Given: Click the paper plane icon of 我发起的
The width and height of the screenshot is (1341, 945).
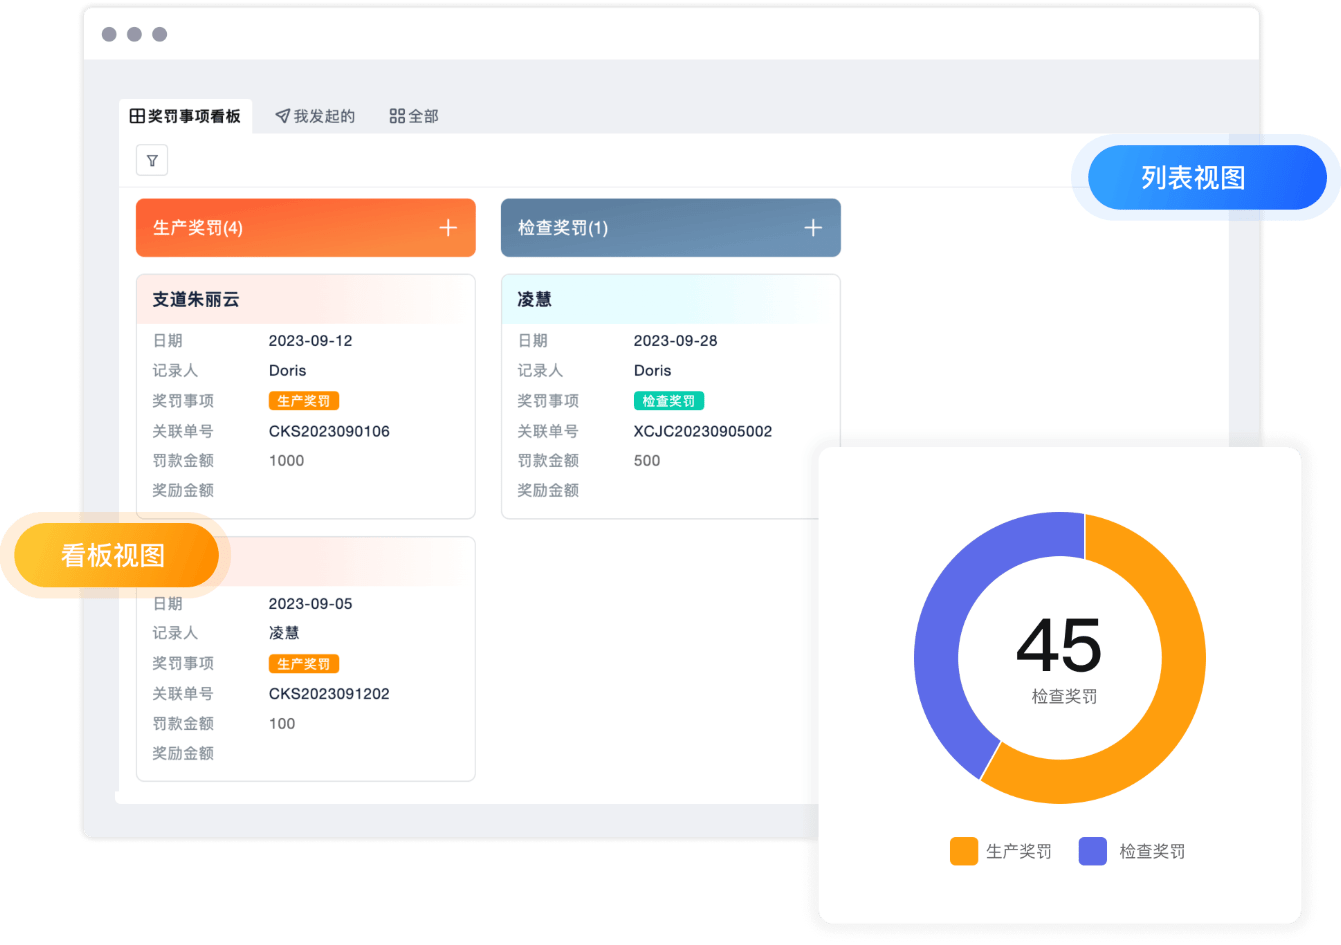Looking at the screenshot, I should [283, 116].
